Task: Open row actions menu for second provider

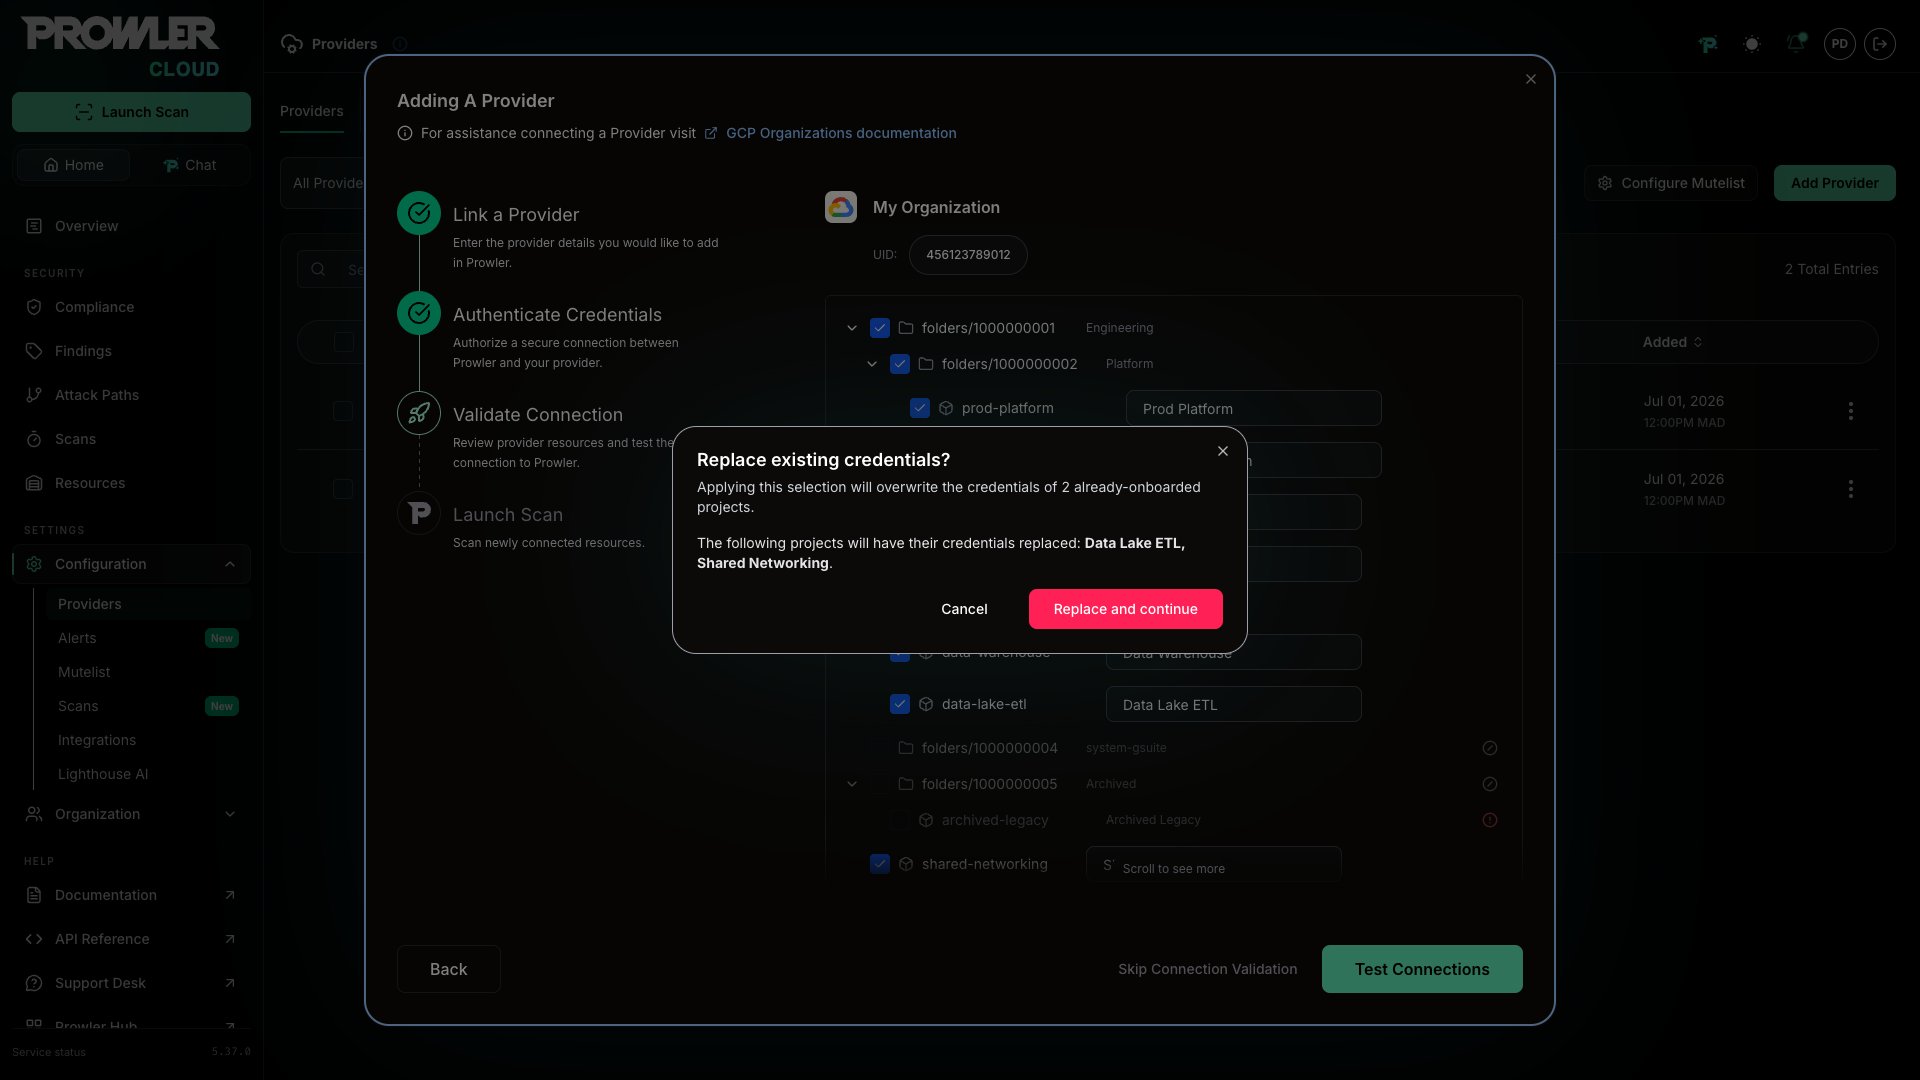Action: coord(1851,489)
